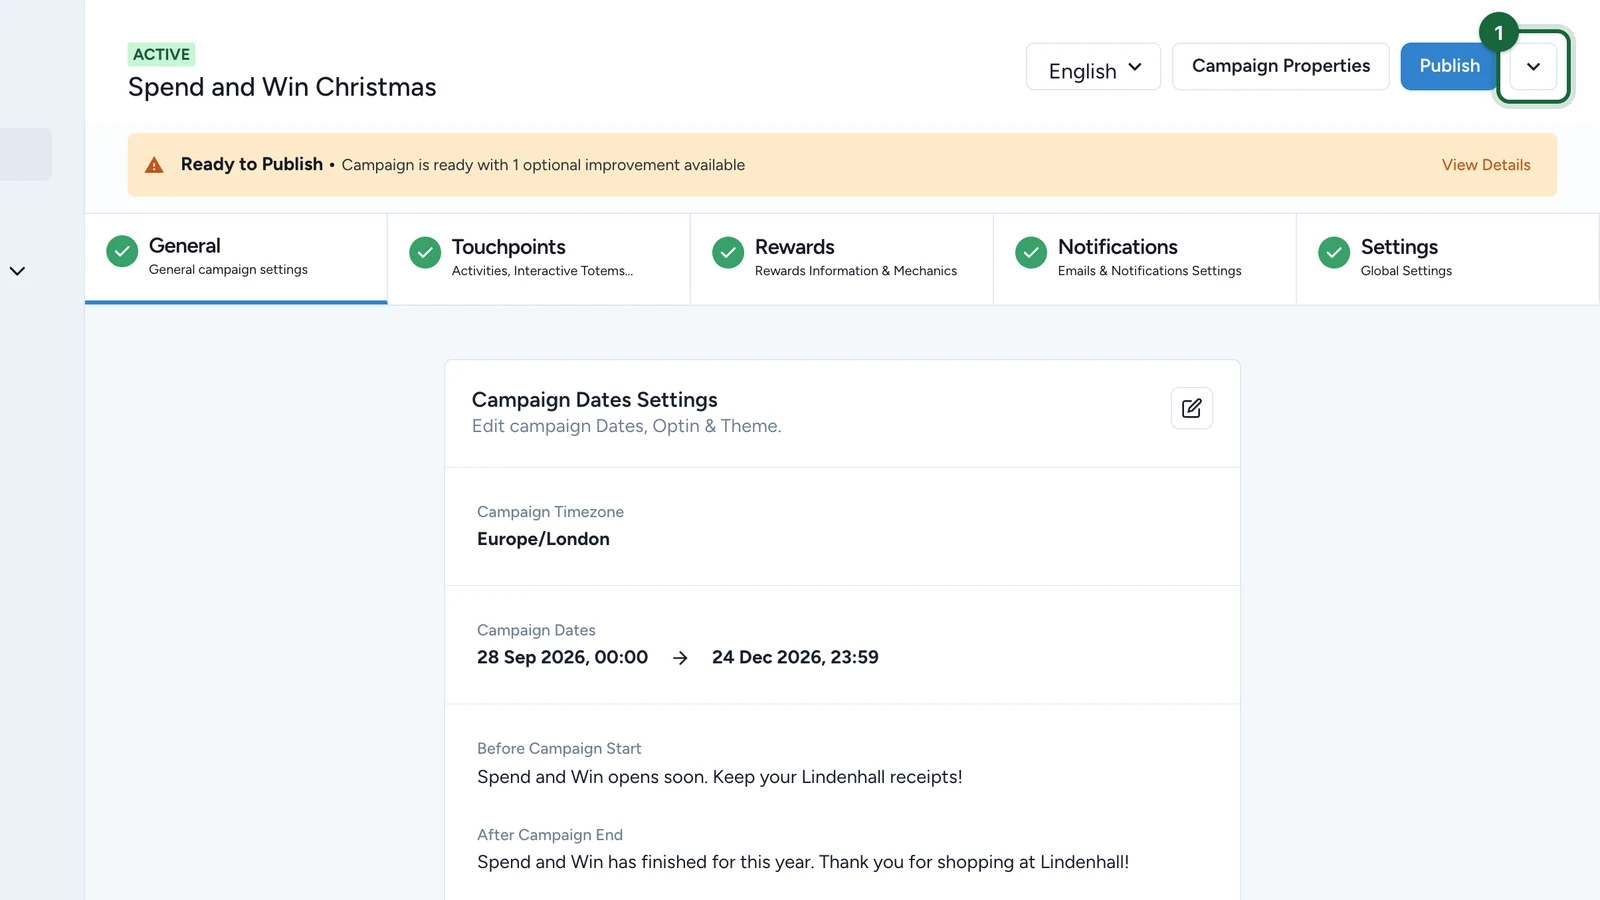The width and height of the screenshot is (1600, 900).
Task: Open View Details link in banner
Action: pyautogui.click(x=1486, y=165)
